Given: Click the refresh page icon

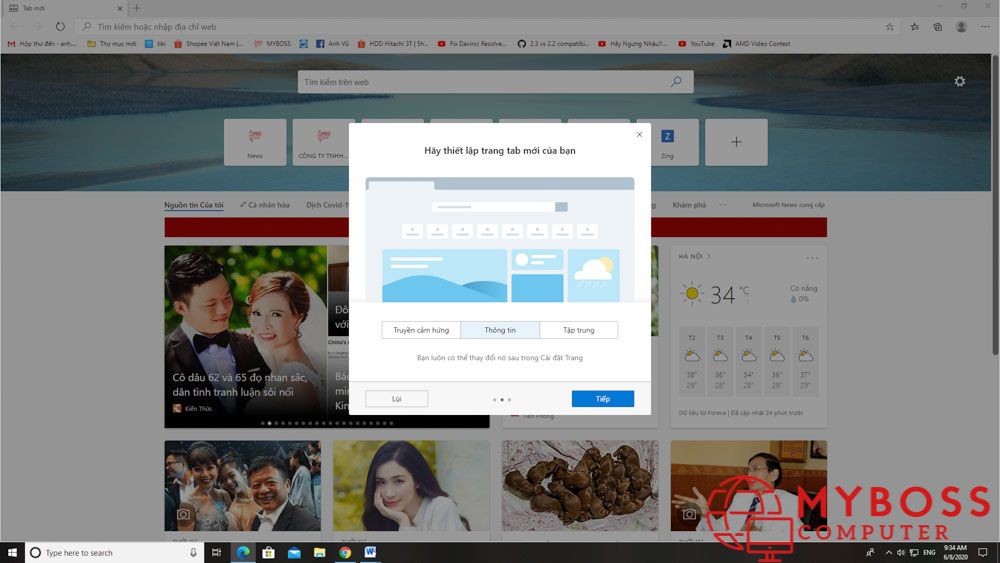Looking at the screenshot, I should point(60,27).
